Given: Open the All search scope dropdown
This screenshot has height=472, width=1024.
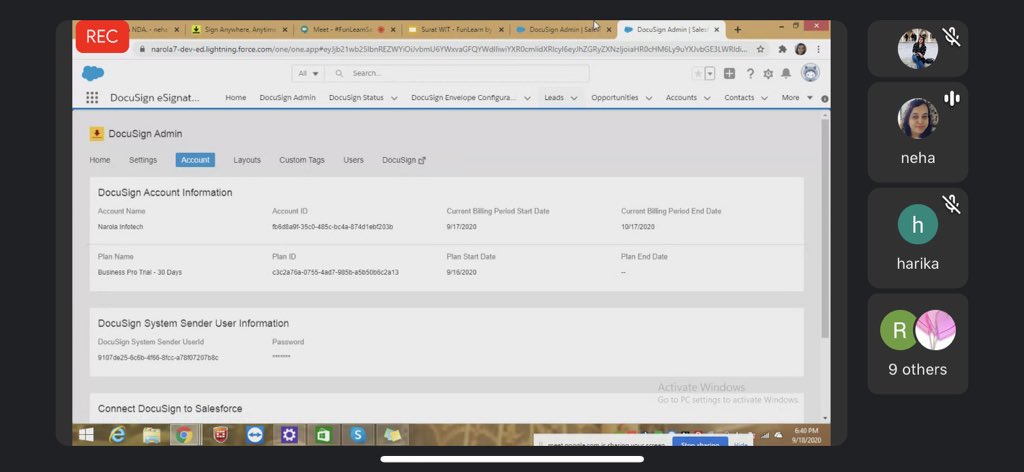Looking at the screenshot, I should [x=308, y=74].
